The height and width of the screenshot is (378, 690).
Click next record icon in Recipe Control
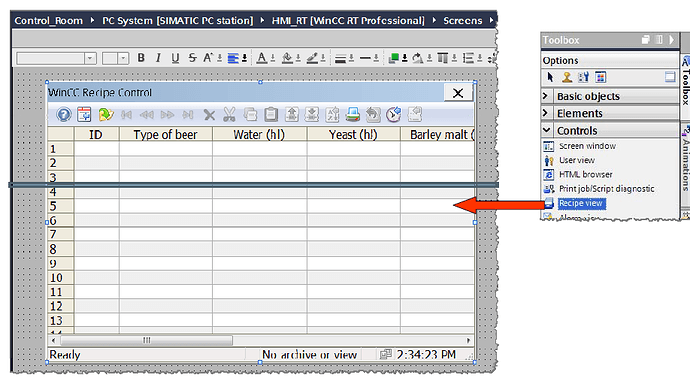167,115
